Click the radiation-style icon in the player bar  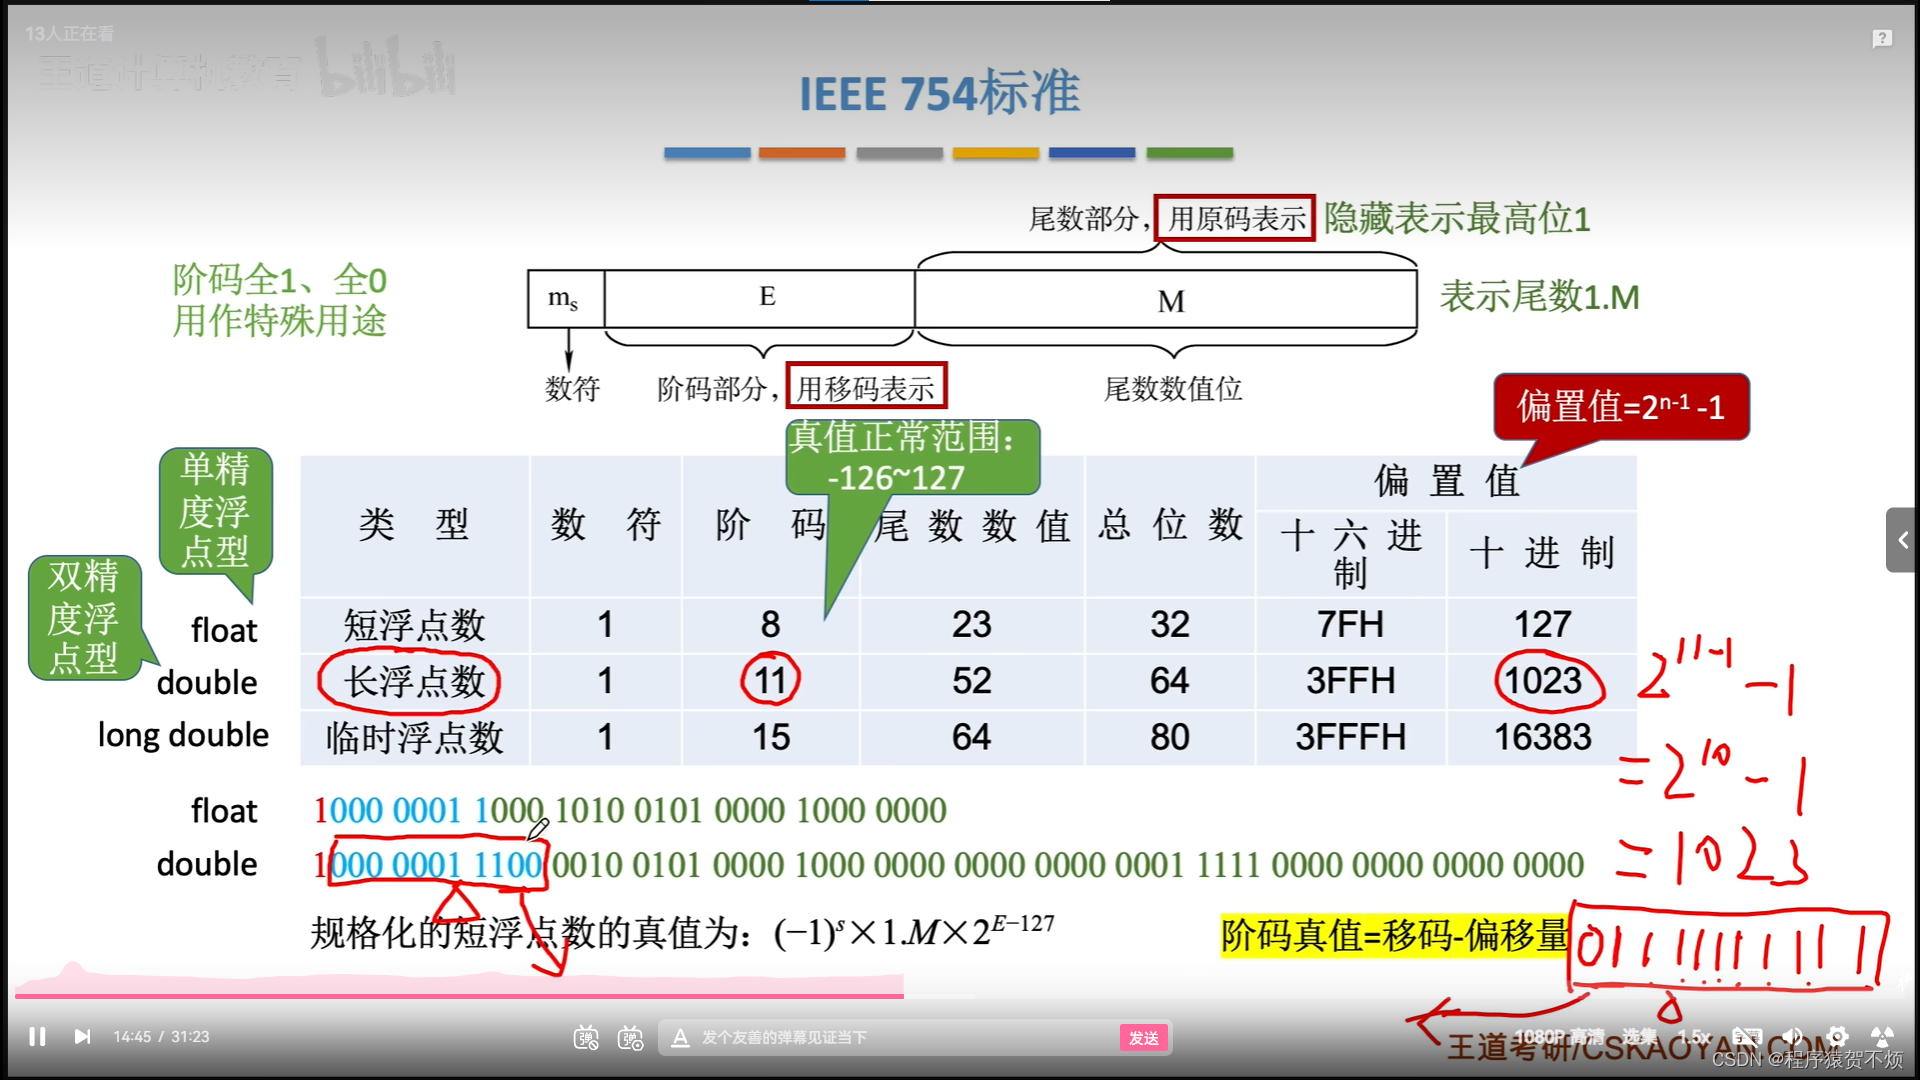point(1882,1037)
